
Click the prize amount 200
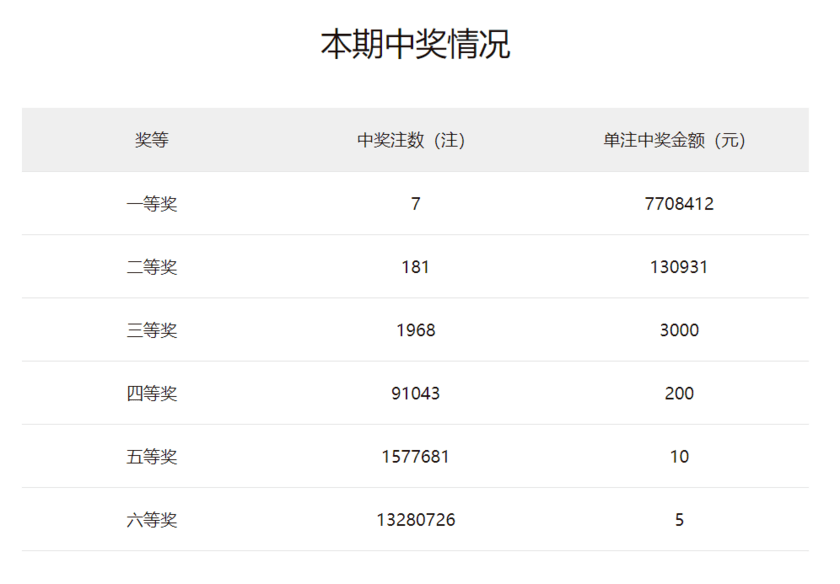coord(679,393)
